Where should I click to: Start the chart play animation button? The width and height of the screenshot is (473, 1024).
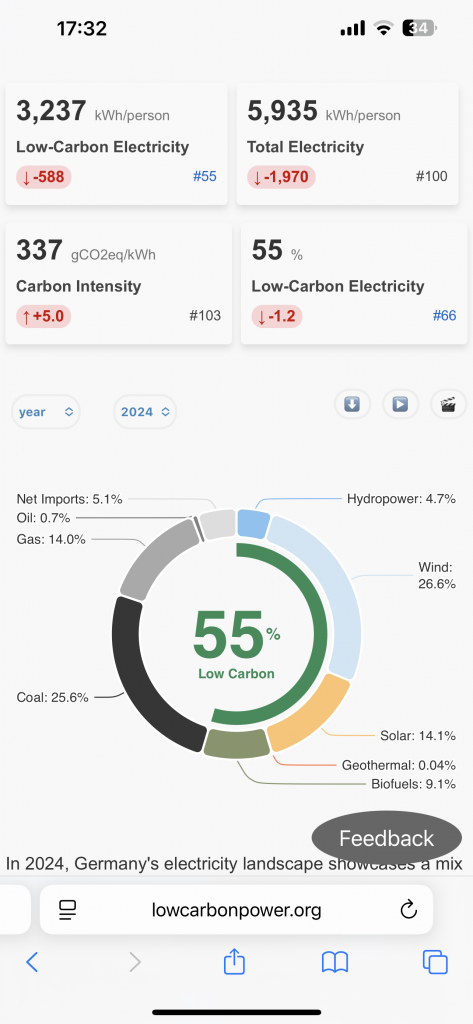pyautogui.click(x=400, y=404)
